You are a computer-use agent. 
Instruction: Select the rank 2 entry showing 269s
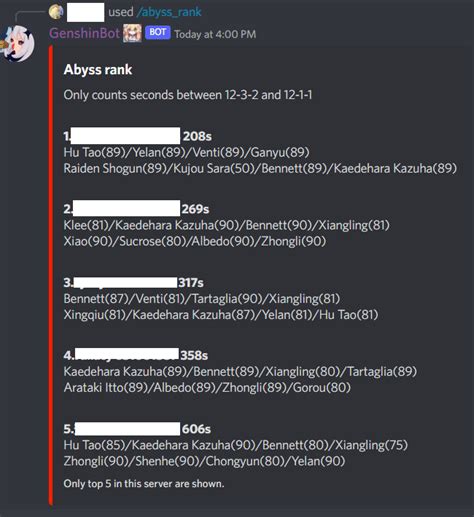(136, 209)
